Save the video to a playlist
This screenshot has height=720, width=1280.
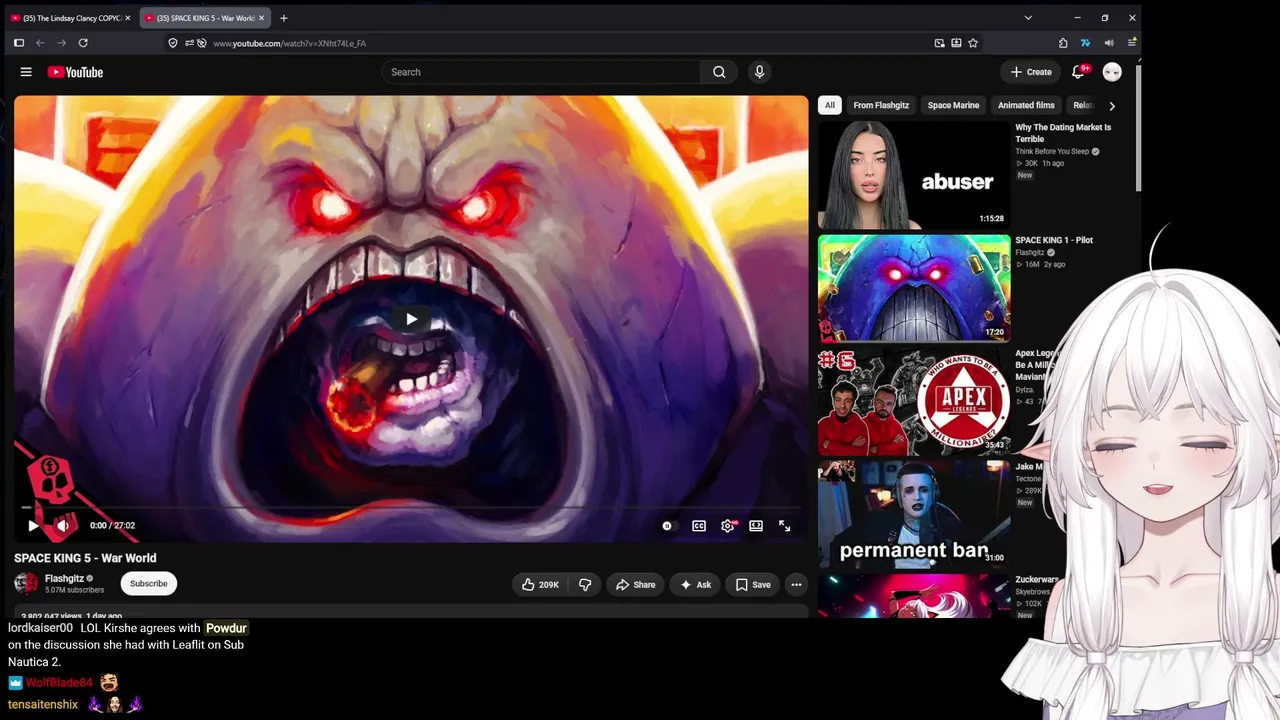pyautogui.click(x=753, y=585)
